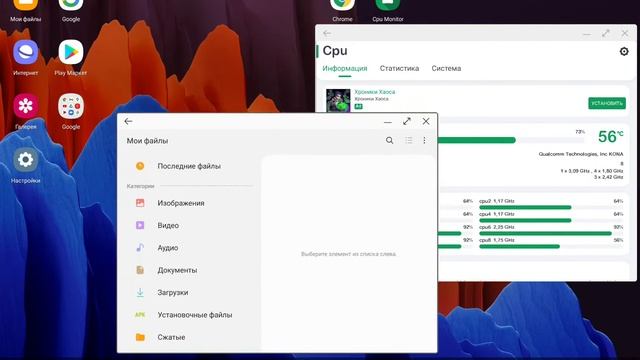Image resolution: width=640 pixels, height=360 pixels.
Task: Open the Gallery desktop icon
Action: click(x=26, y=106)
